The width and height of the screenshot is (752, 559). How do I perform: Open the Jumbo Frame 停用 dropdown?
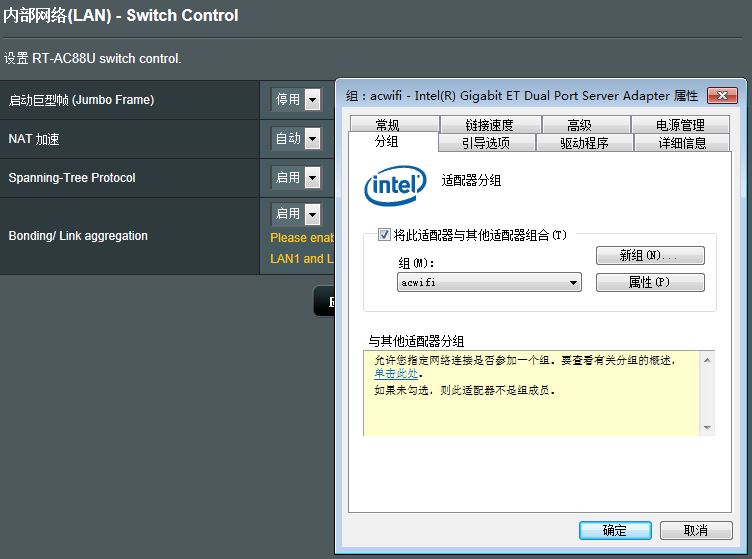[295, 100]
